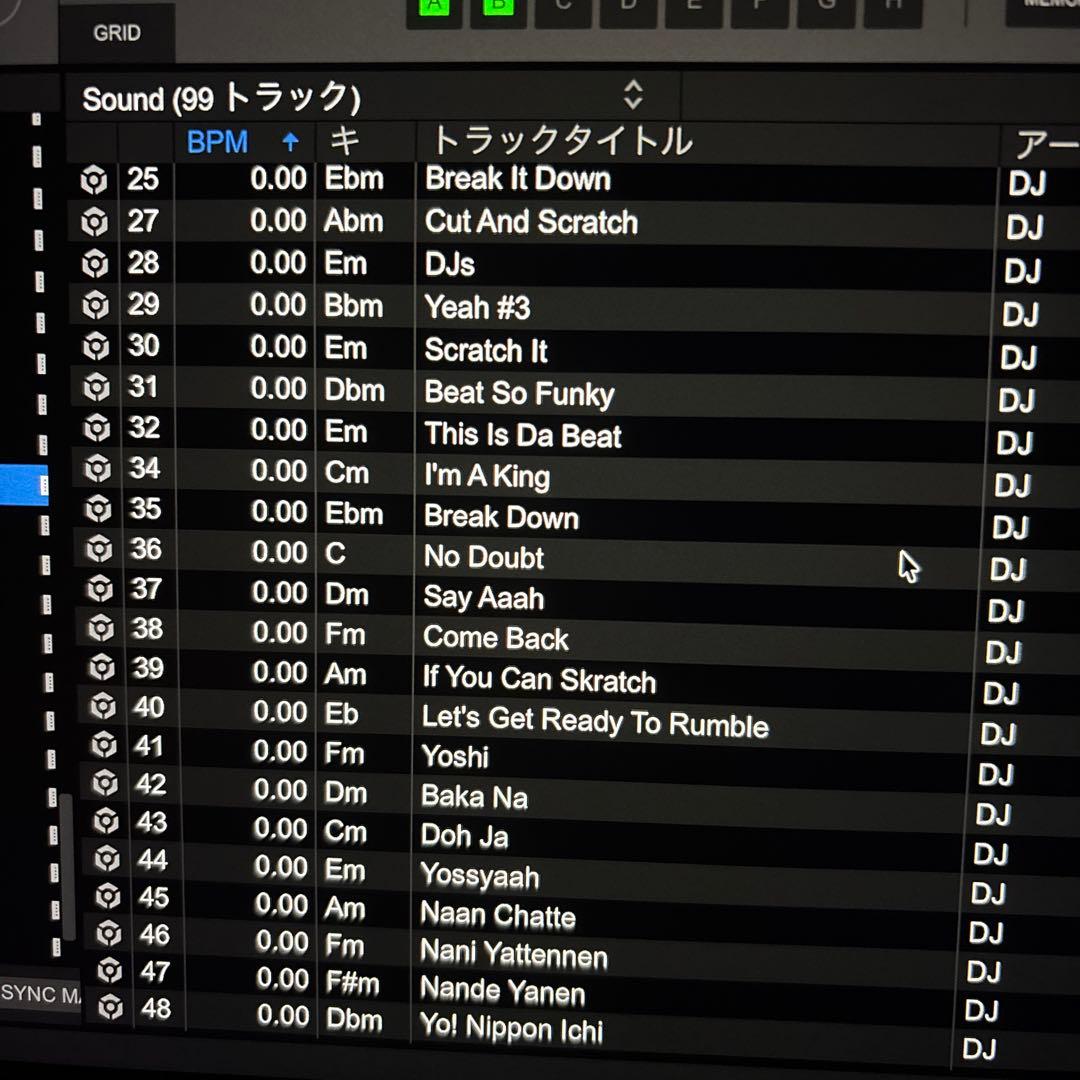Click the icon beside "Cut And Scratch"
The height and width of the screenshot is (1080, 1080).
point(95,220)
